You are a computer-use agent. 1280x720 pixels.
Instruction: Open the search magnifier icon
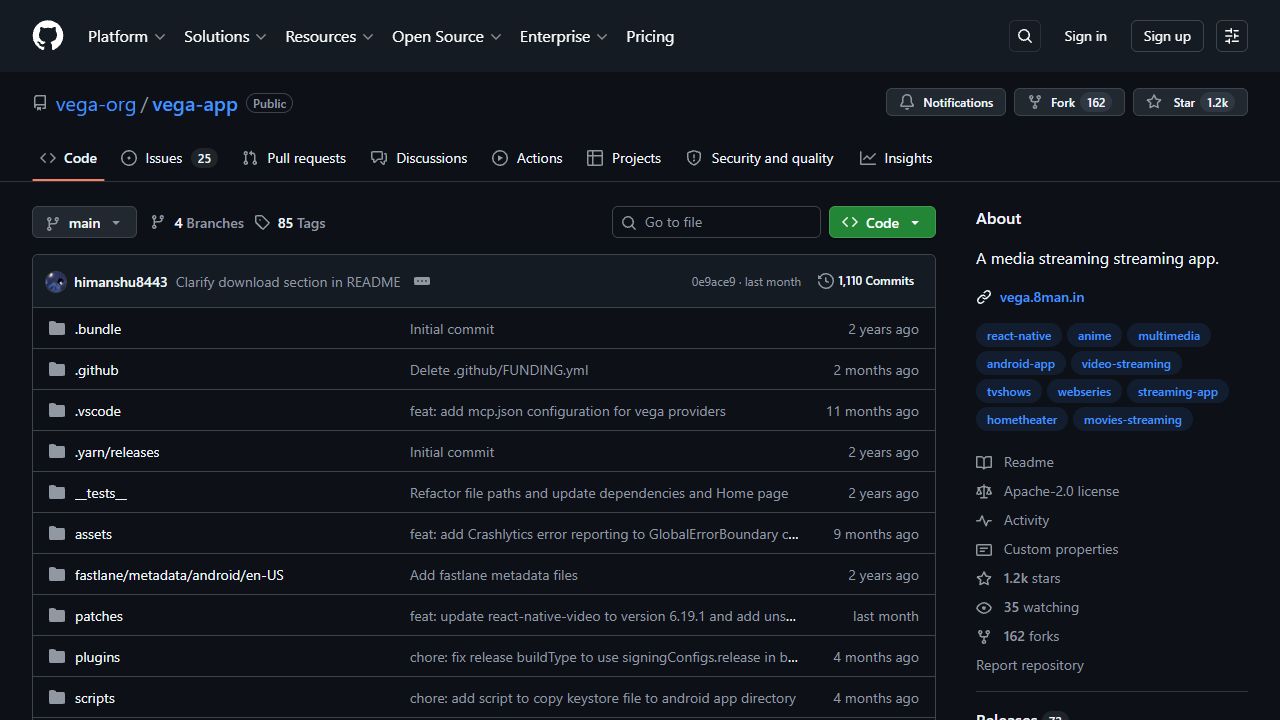point(1025,36)
